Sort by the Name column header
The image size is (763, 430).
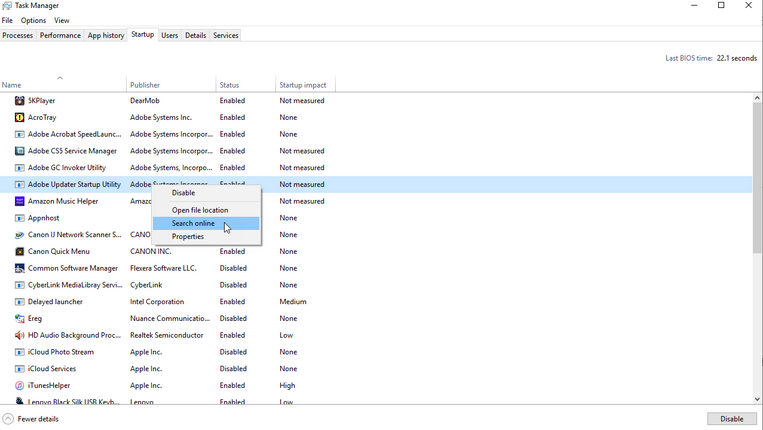coord(63,83)
